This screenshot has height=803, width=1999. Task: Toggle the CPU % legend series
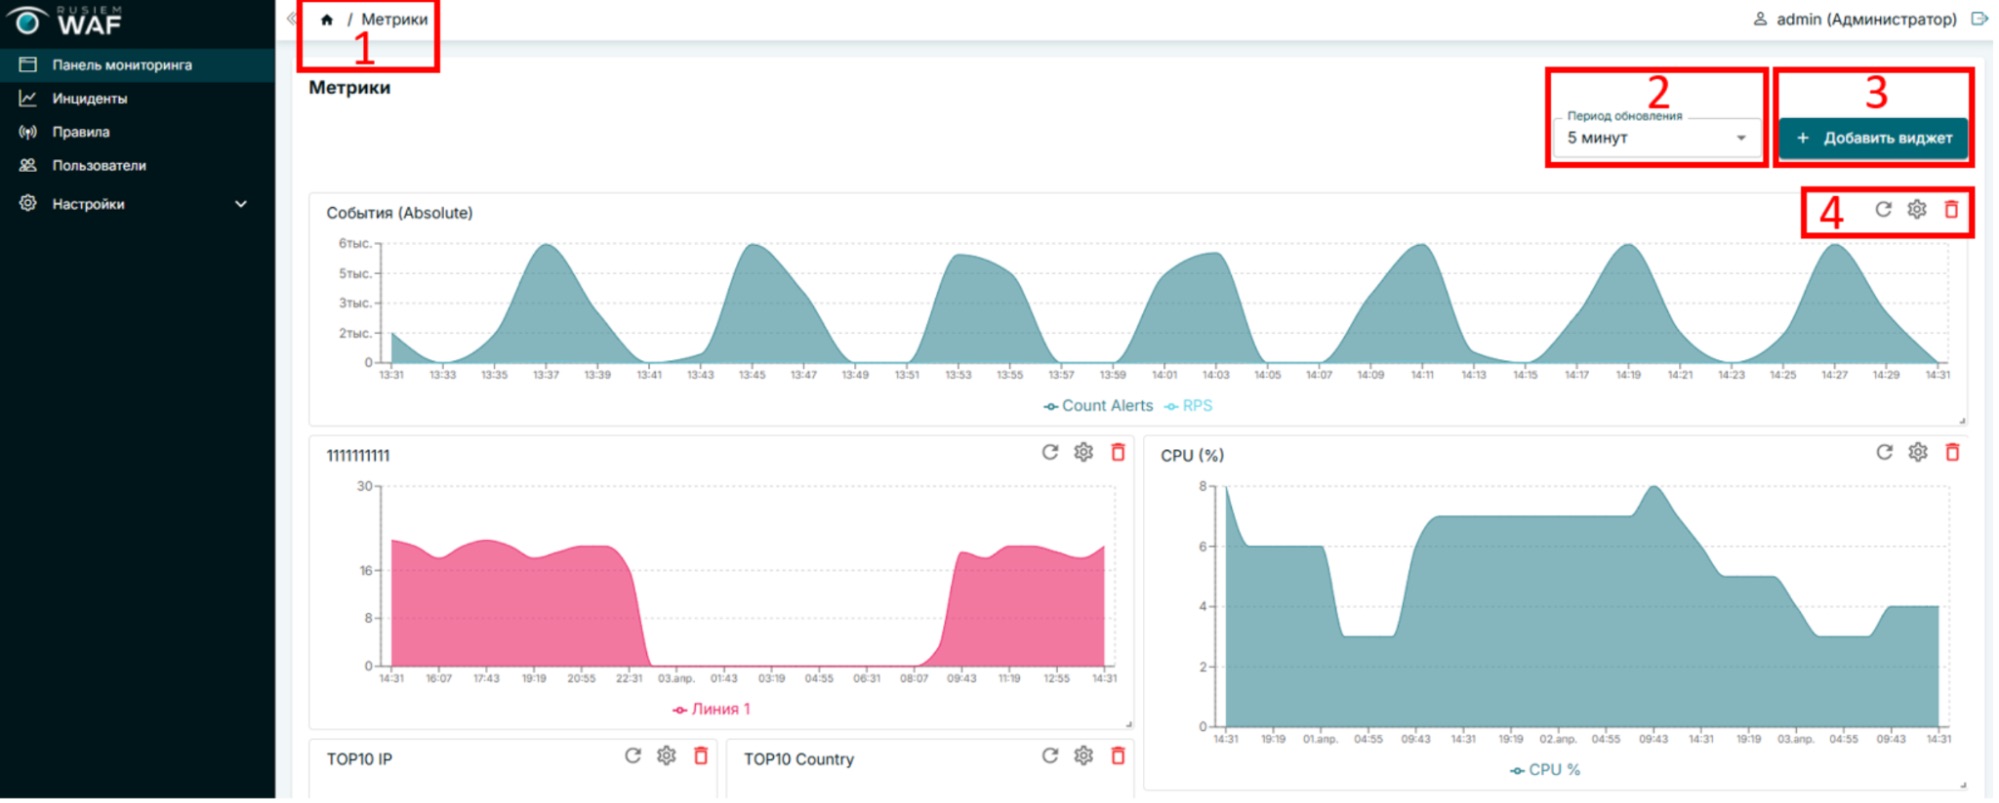pyautogui.click(x=1545, y=770)
